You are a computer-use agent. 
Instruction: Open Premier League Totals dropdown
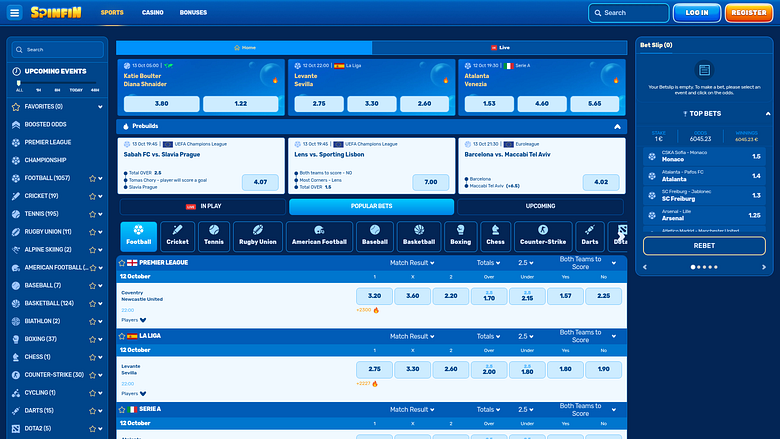coord(488,263)
